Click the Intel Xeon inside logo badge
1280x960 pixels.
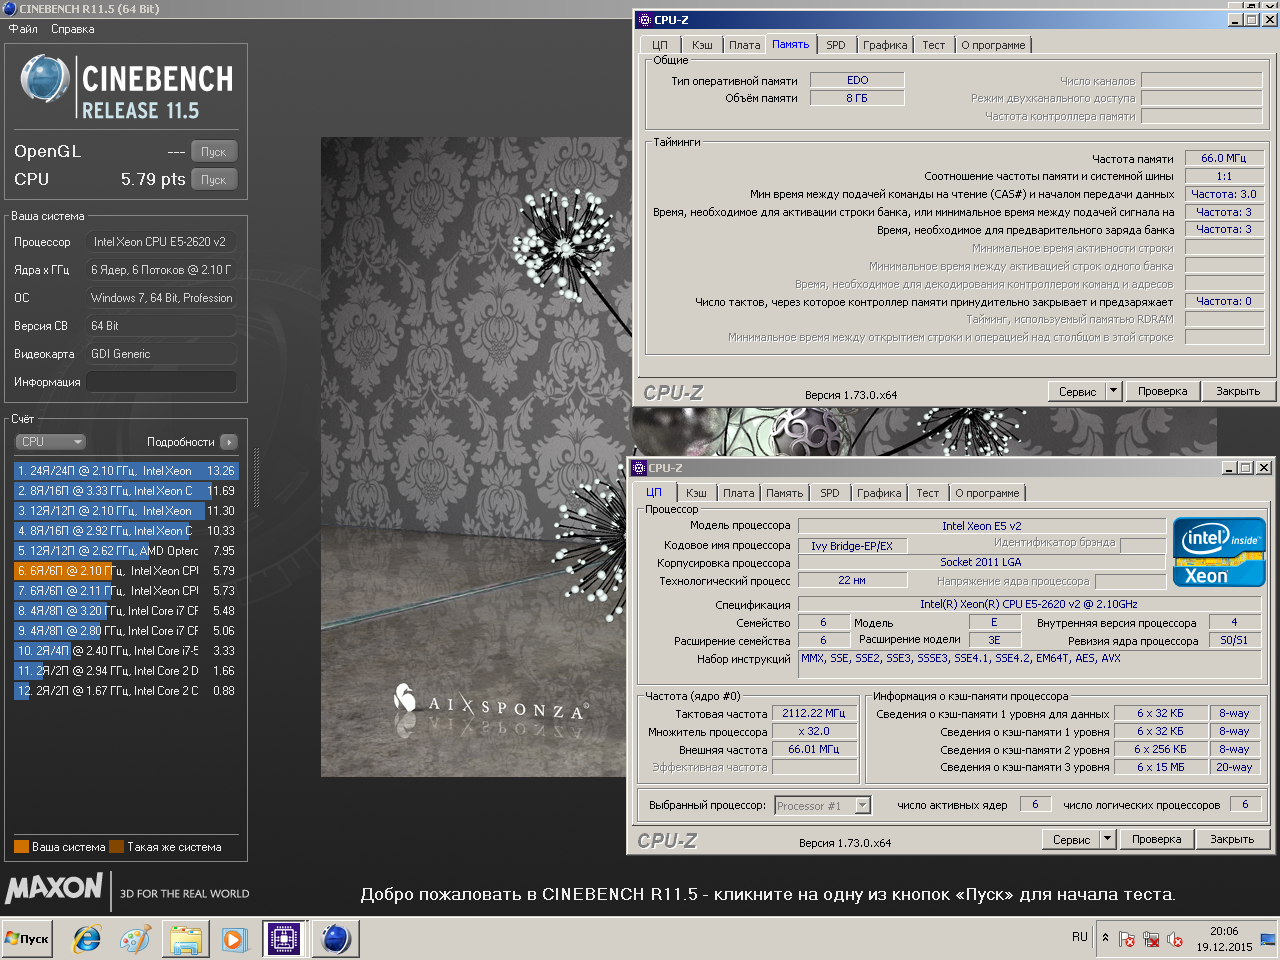tap(1219, 552)
